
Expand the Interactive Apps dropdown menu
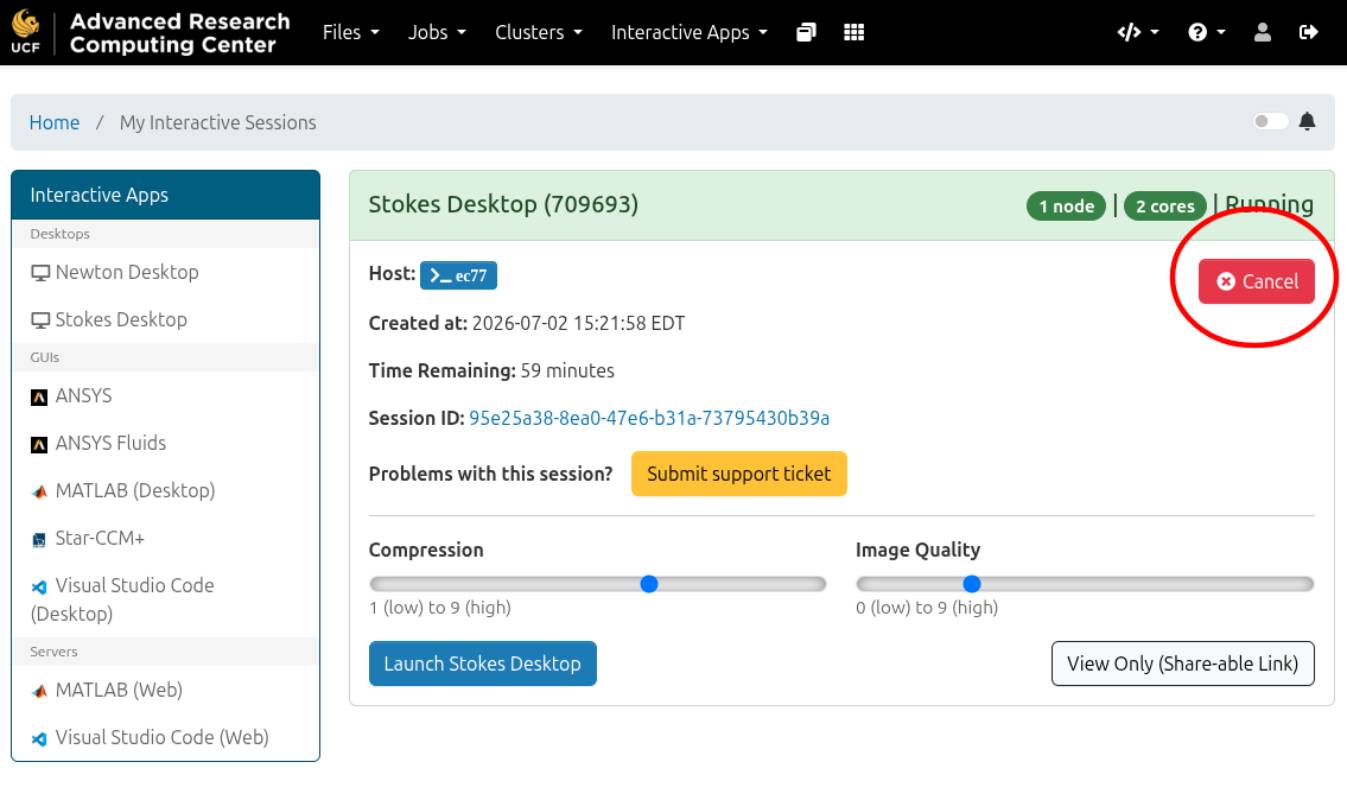tap(689, 32)
